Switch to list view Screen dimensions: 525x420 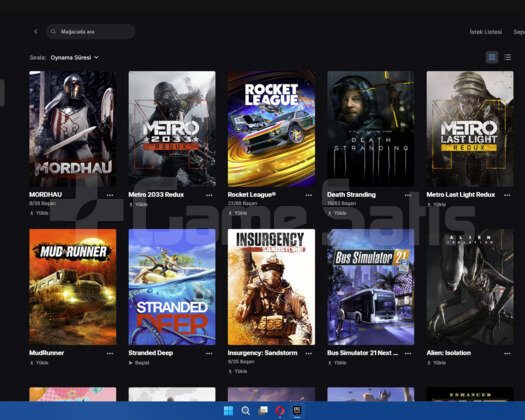tap(508, 57)
